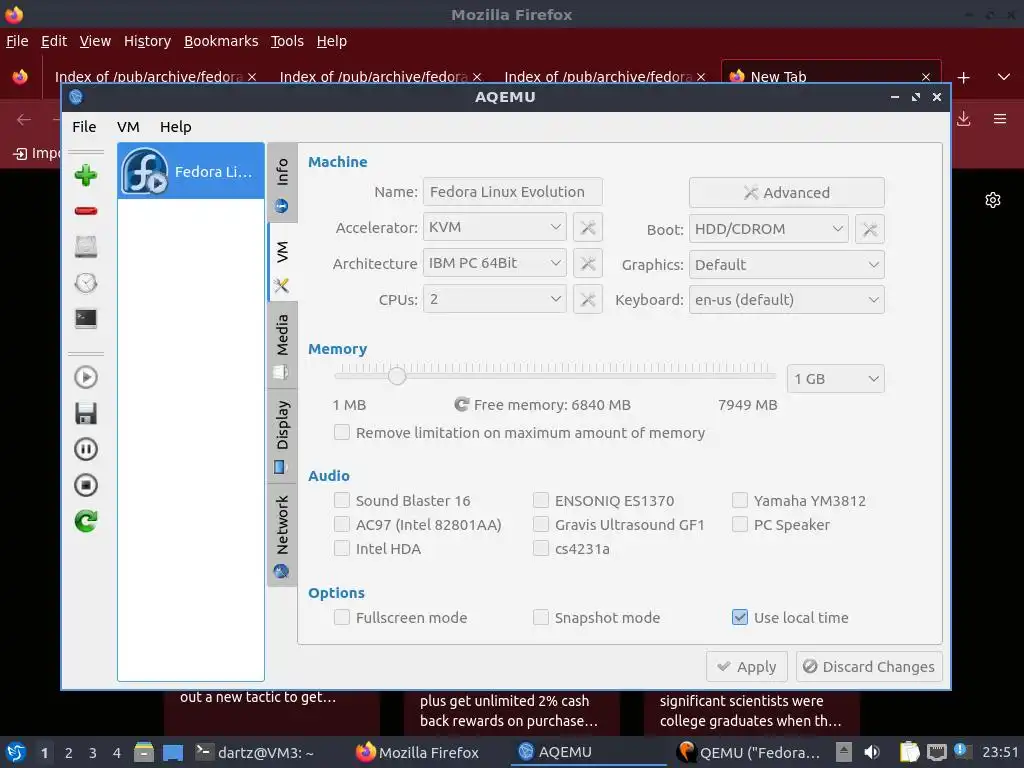
Task: Click the VM Name input field
Action: (513, 192)
